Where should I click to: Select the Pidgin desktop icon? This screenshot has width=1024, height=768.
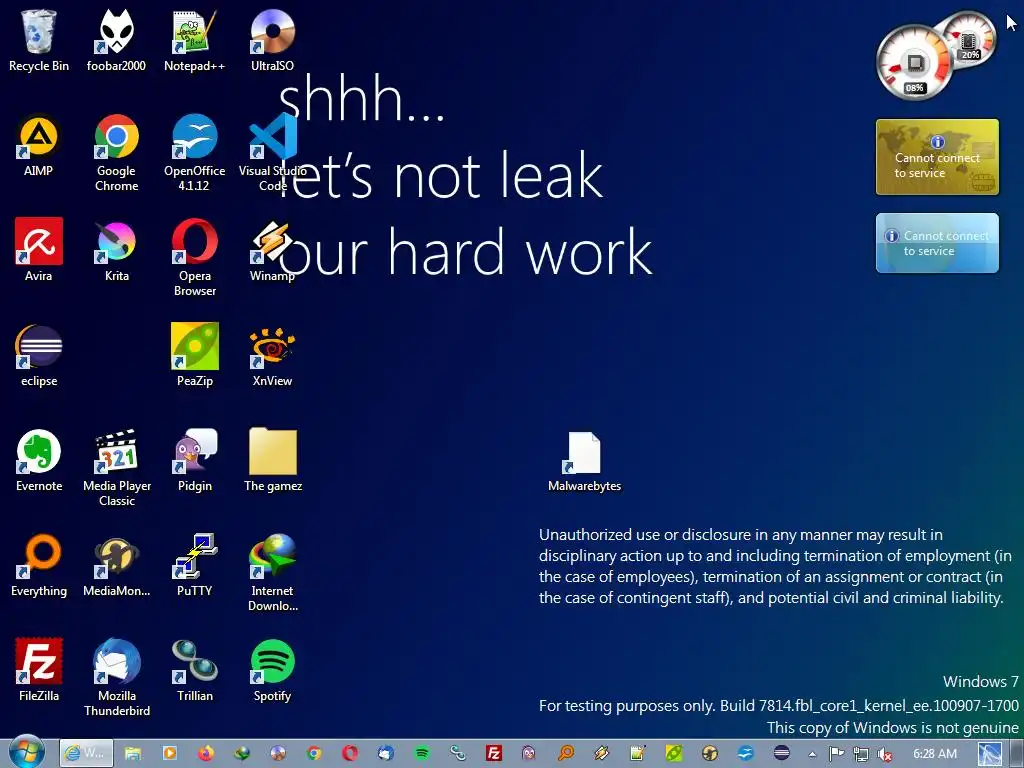pyautogui.click(x=195, y=460)
